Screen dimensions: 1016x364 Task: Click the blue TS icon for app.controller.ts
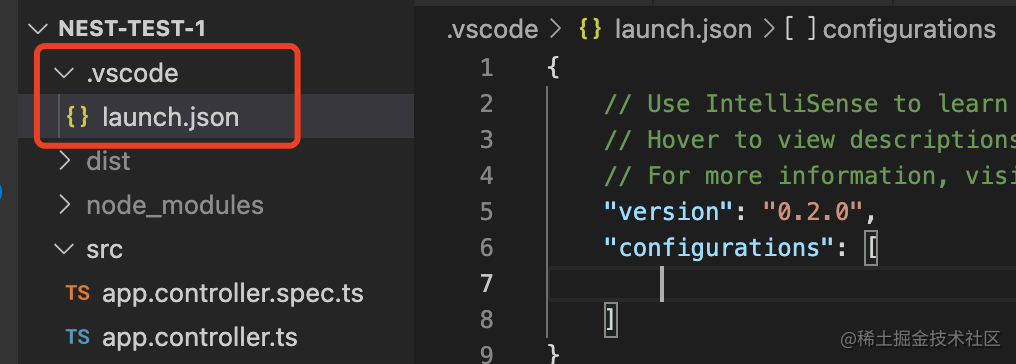[77, 337]
